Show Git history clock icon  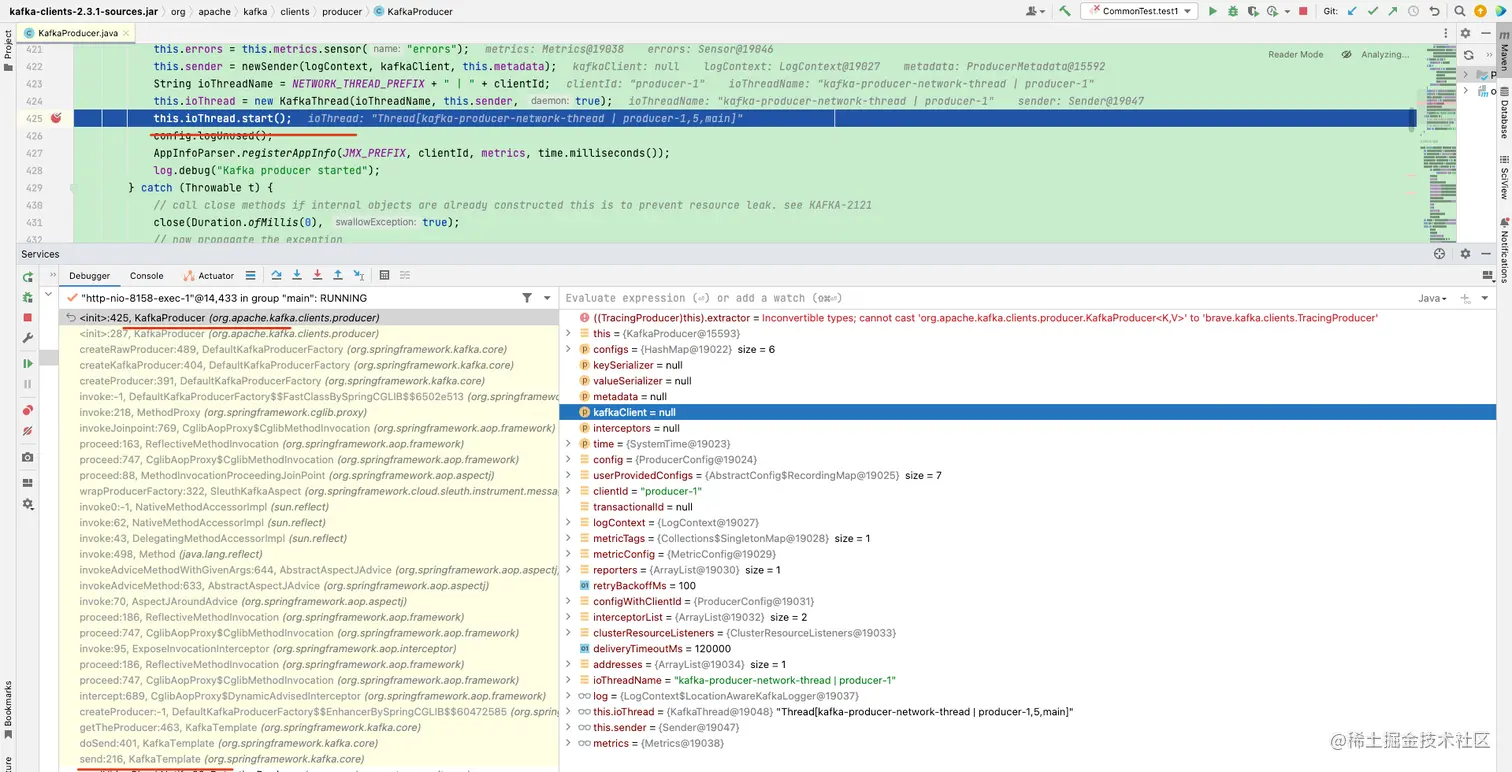coord(1413,11)
